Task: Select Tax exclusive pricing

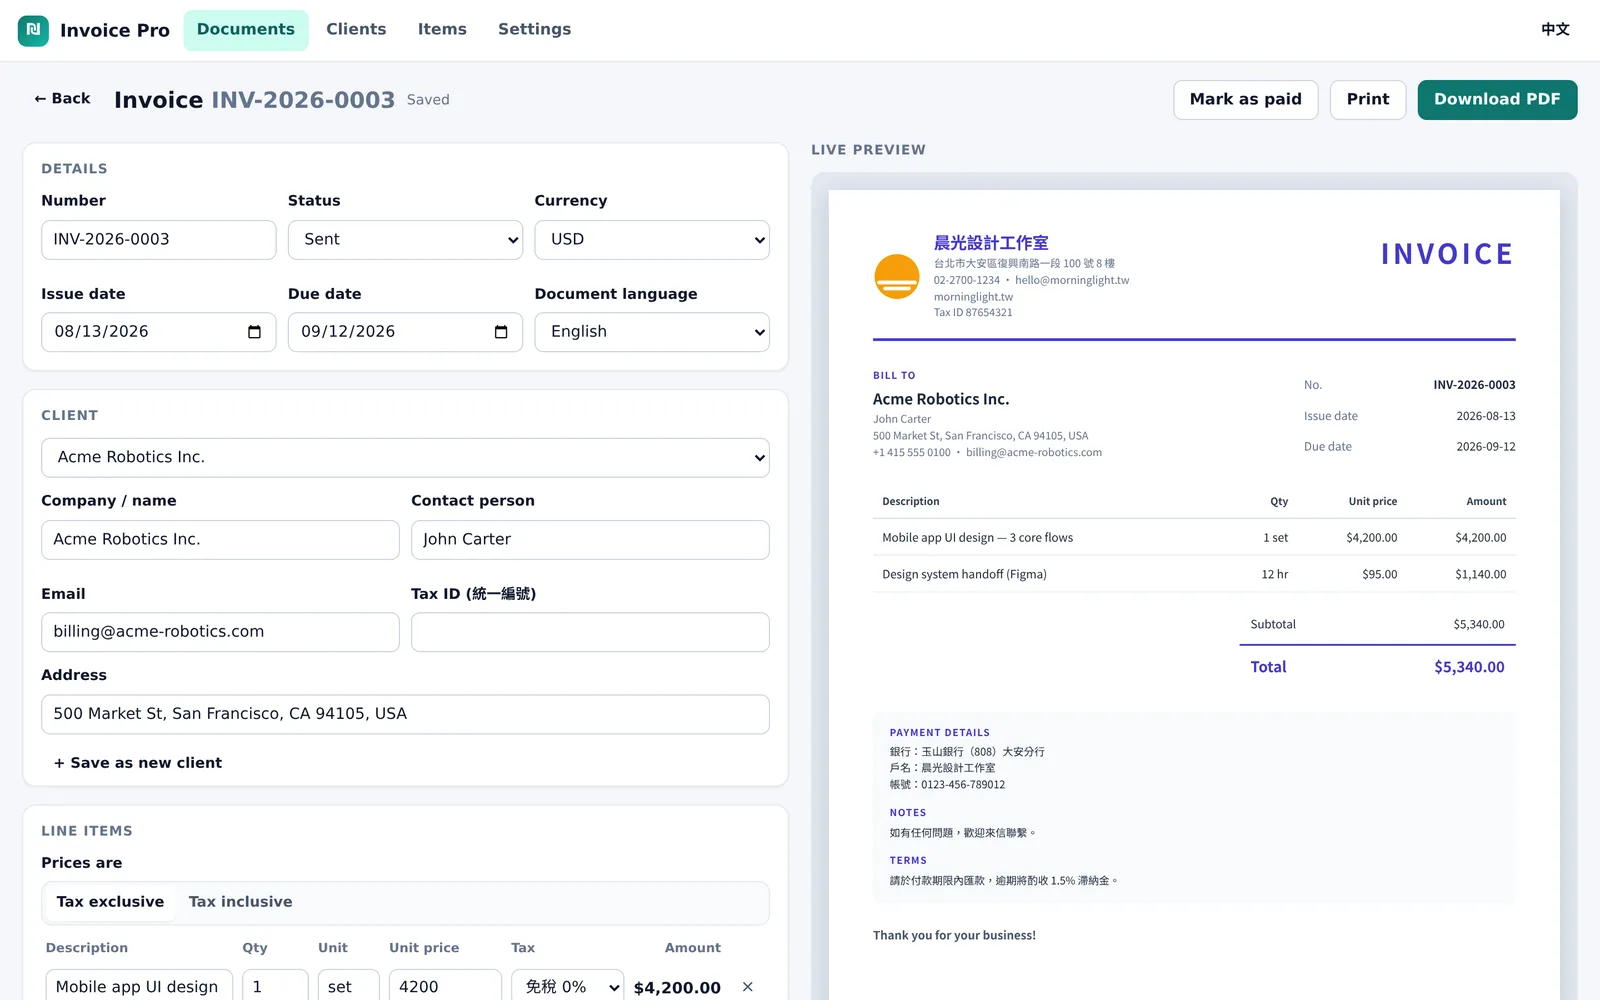Action: [110, 902]
